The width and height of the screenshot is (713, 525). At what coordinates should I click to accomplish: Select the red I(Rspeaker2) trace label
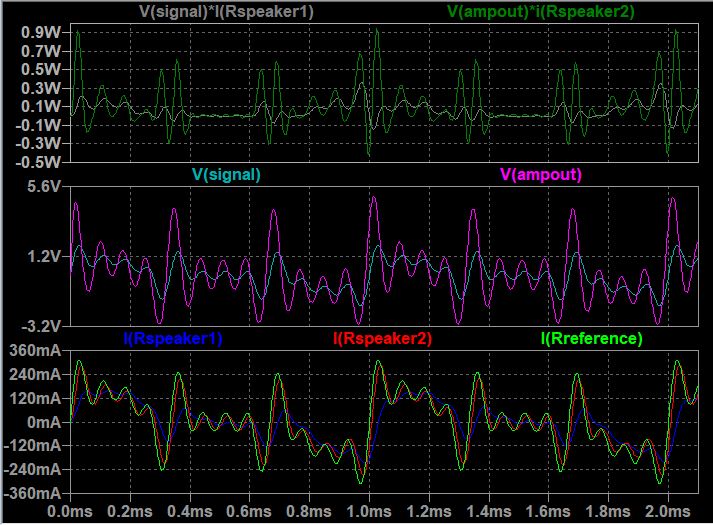point(382,338)
